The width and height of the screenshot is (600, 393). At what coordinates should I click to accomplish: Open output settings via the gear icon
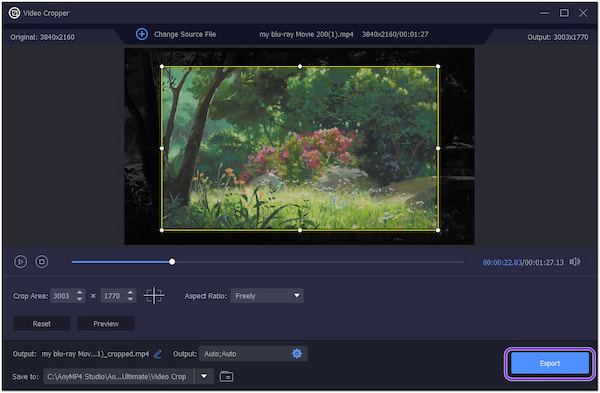click(297, 354)
